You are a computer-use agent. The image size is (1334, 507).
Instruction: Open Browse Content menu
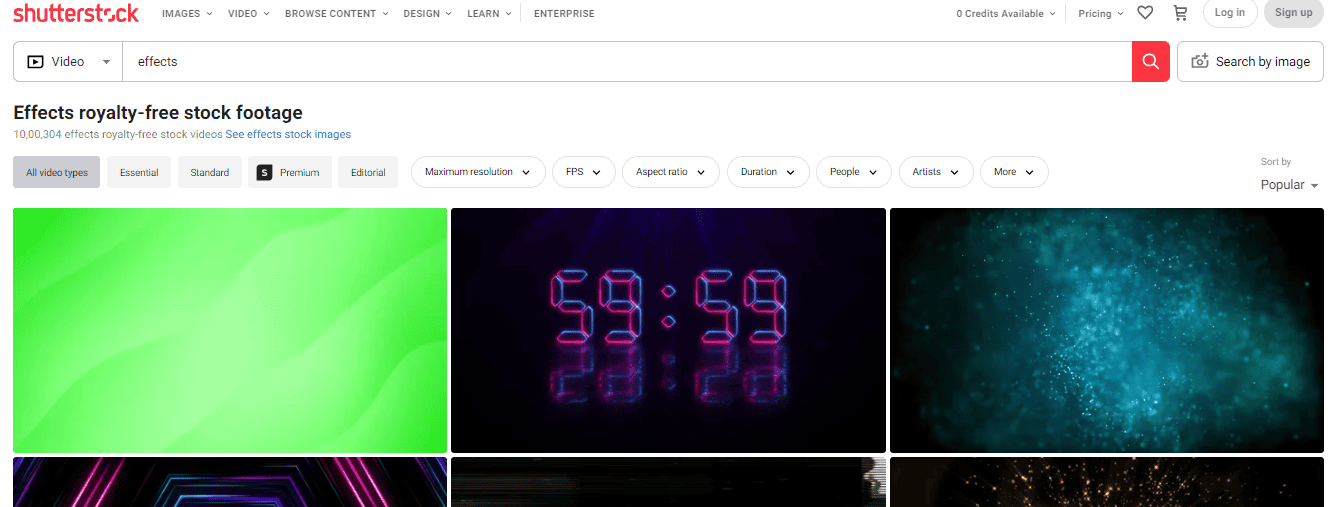pos(337,13)
